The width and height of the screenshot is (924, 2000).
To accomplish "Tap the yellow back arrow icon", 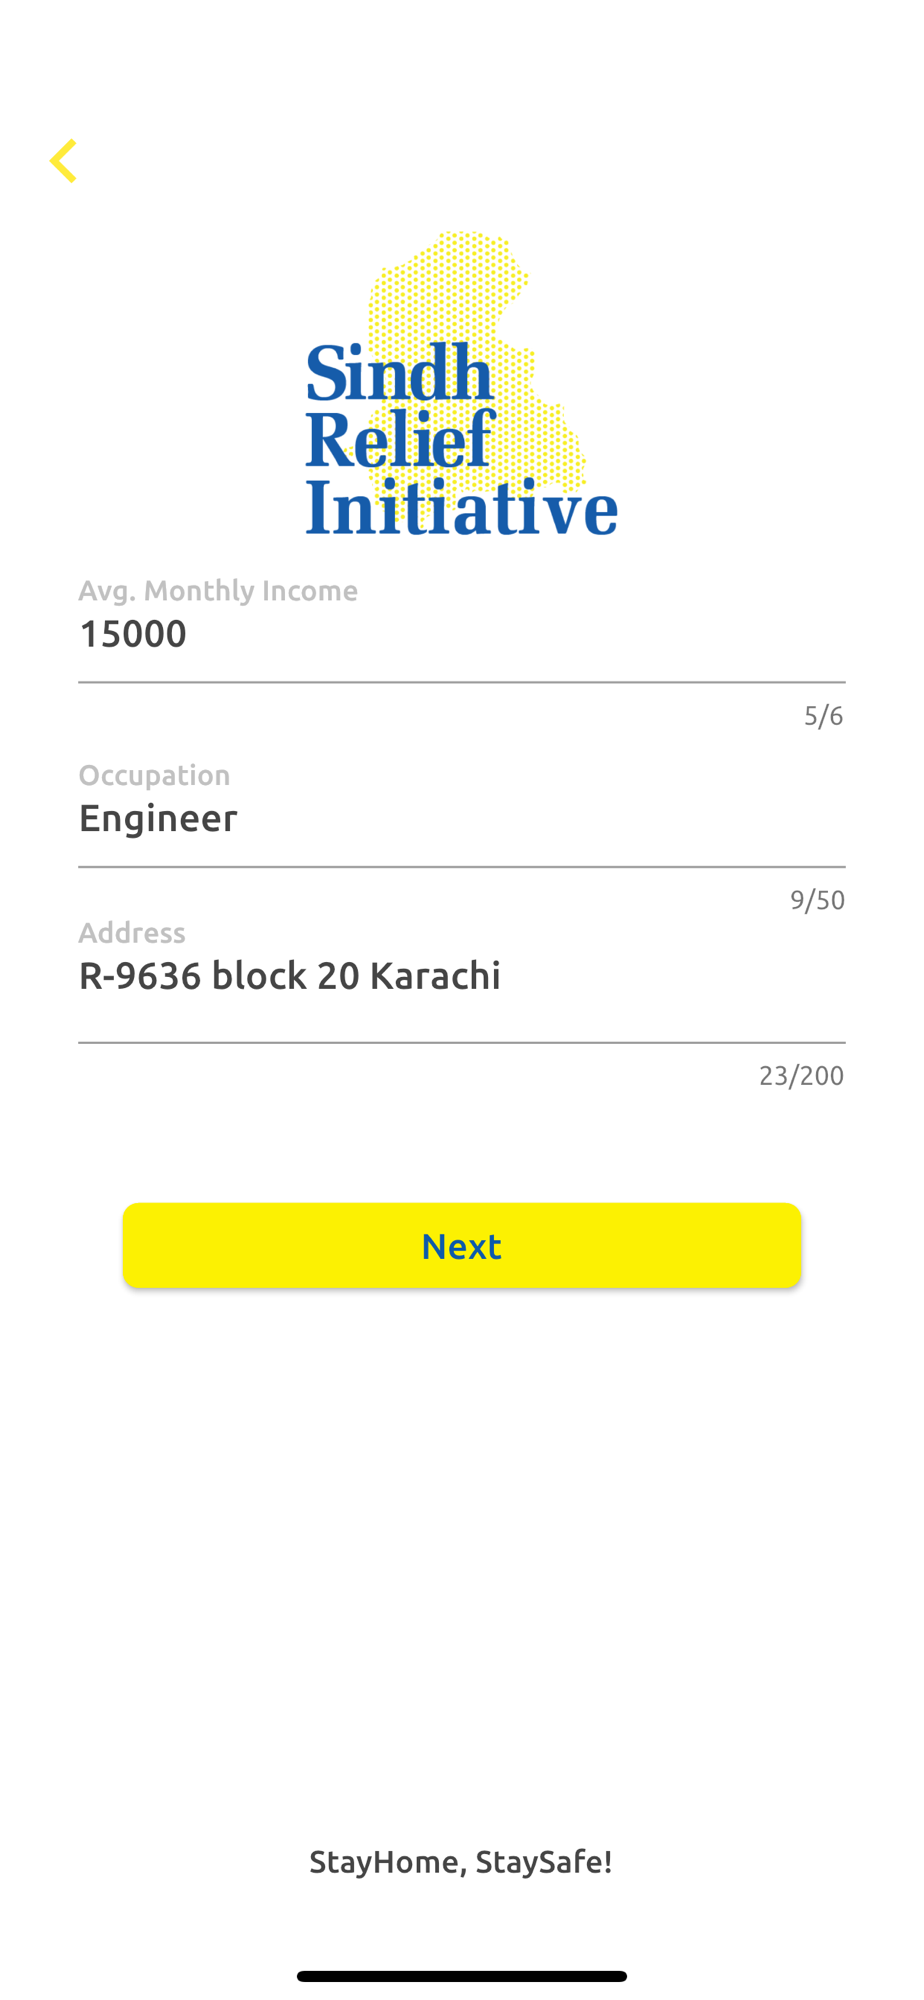I will pyautogui.click(x=63, y=161).
